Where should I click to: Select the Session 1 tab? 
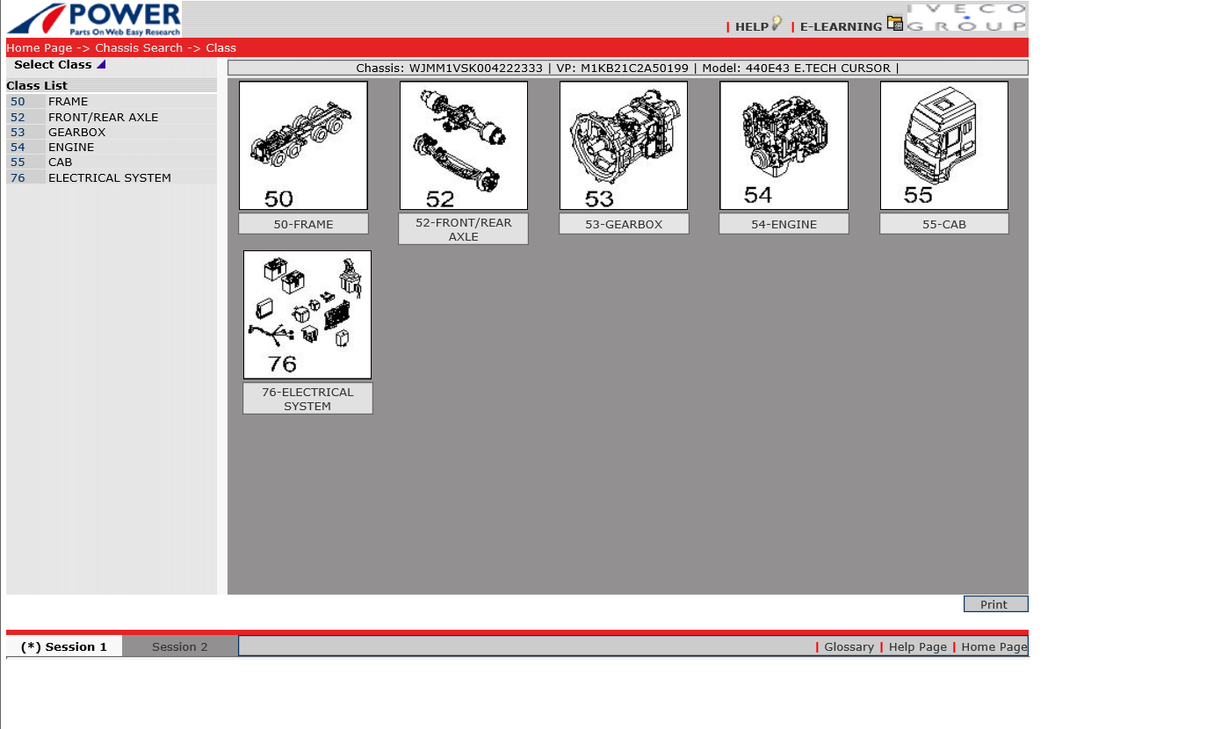point(64,647)
